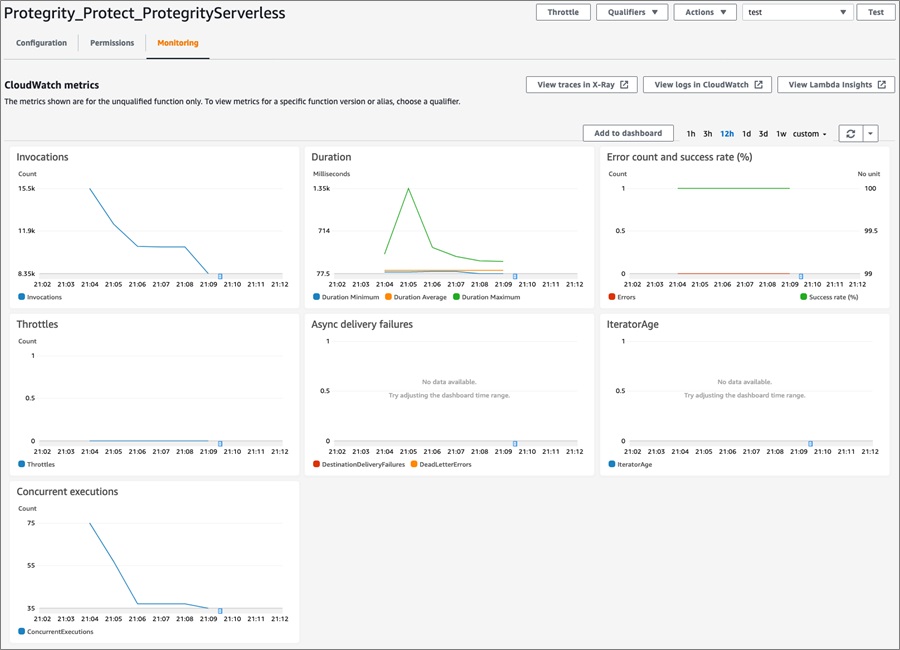Image resolution: width=900 pixels, height=650 pixels.
Task: Click the 'No unit' label in Error count chart
Action: click(x=868, y=174)
